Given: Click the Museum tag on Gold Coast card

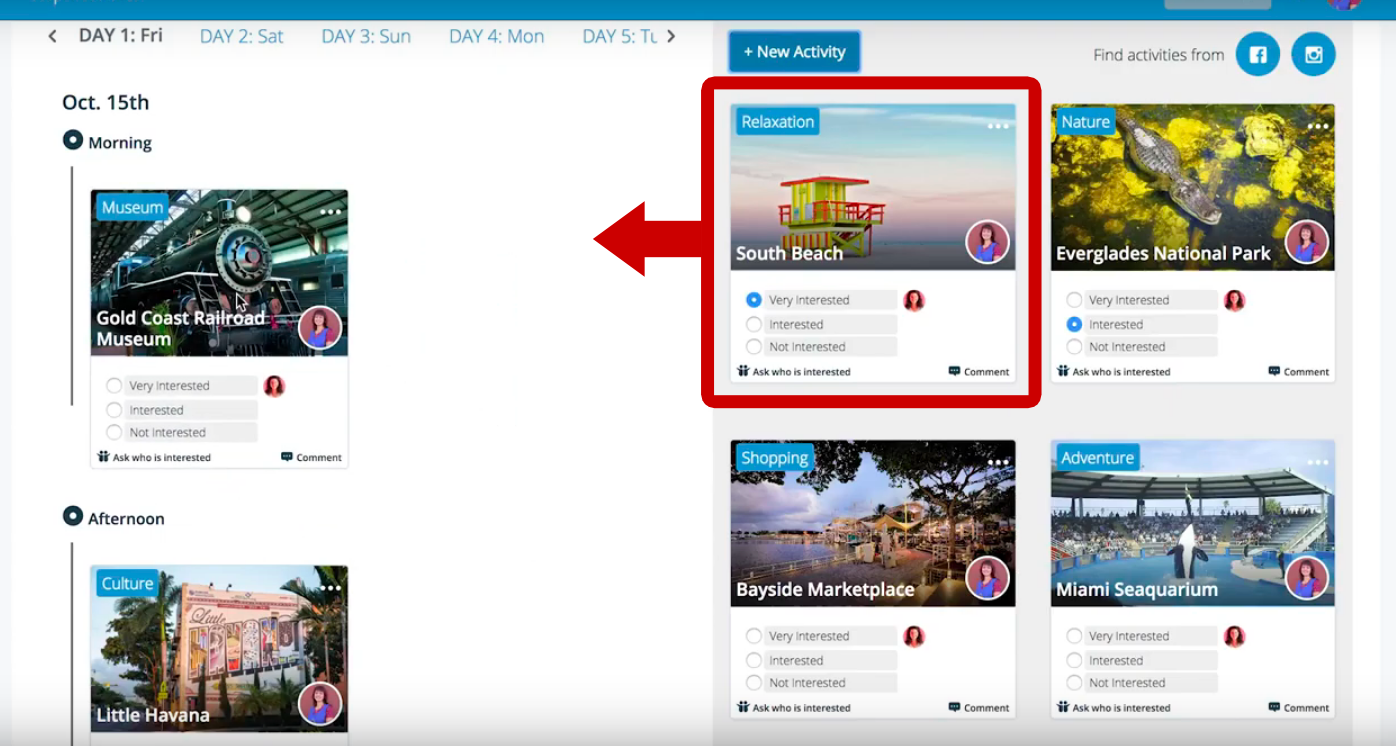Looking at the screenshot, I should (x=132, y=208).
